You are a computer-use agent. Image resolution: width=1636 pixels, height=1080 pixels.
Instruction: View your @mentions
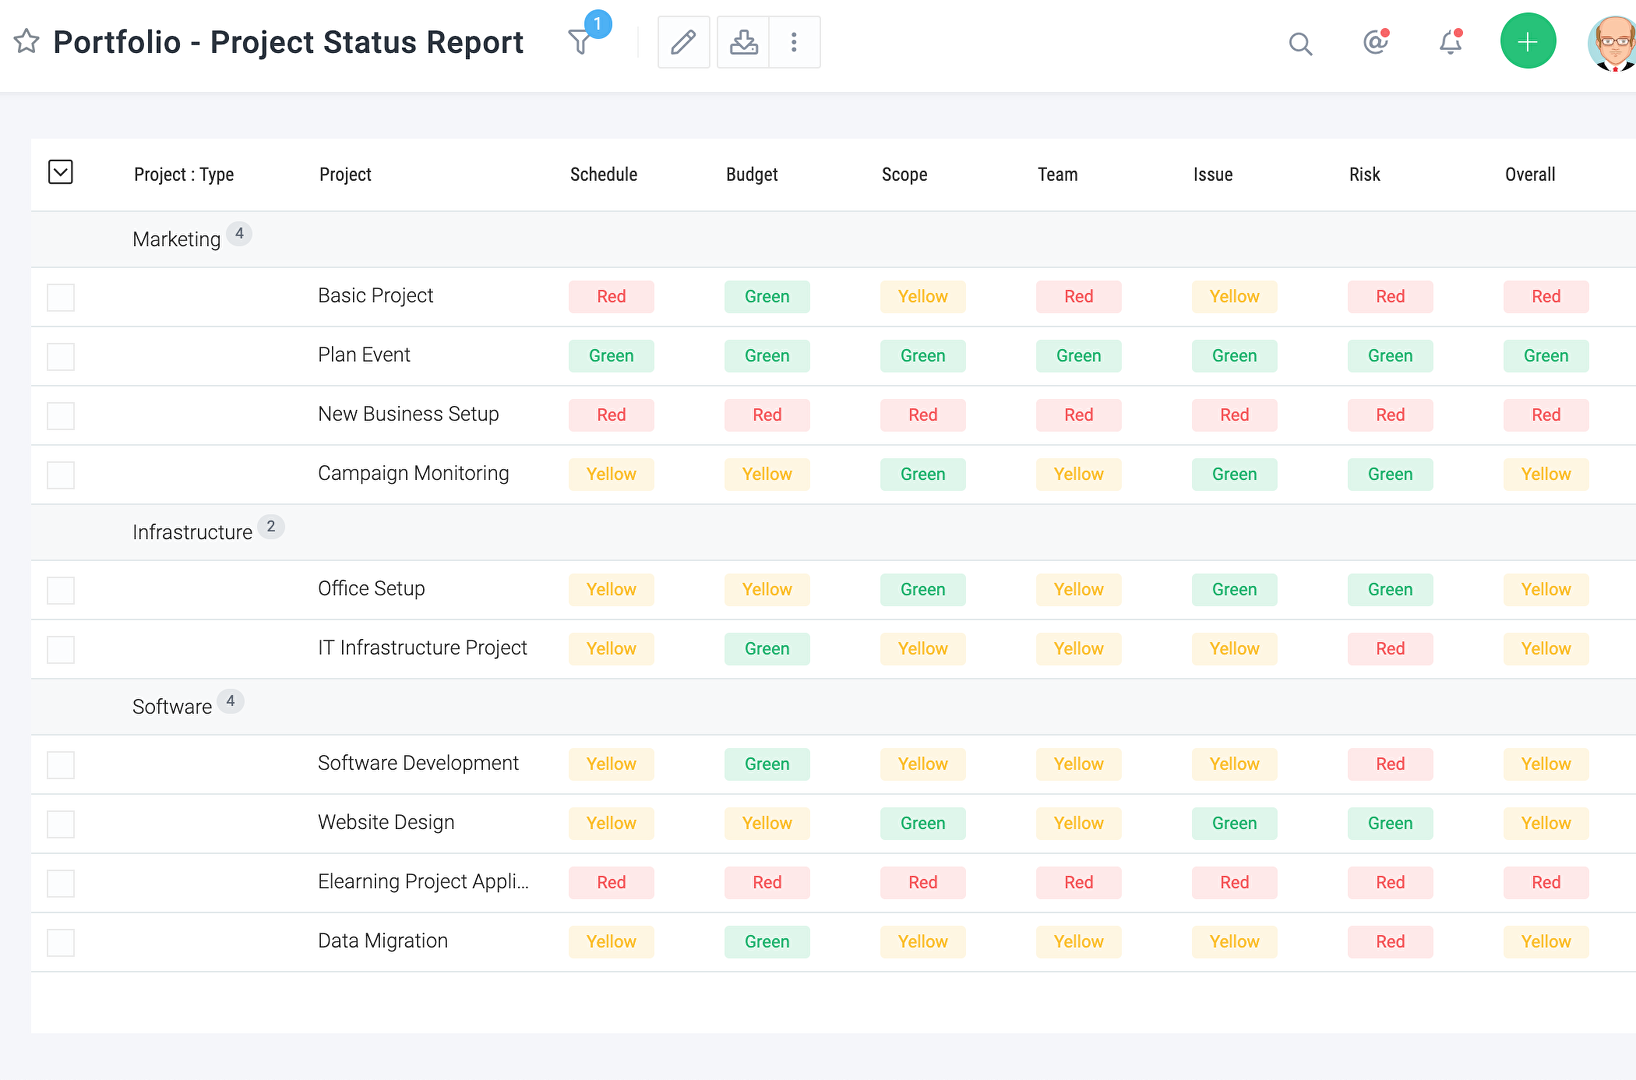click(x=1375, y=44)
